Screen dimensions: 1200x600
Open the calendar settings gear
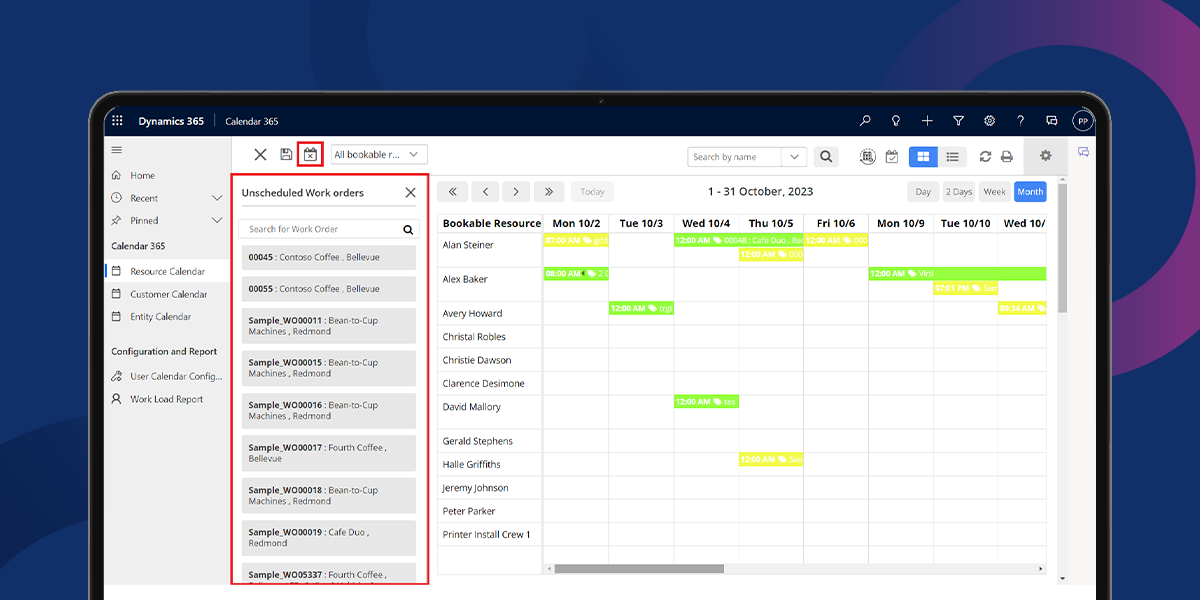(1045, 156)
